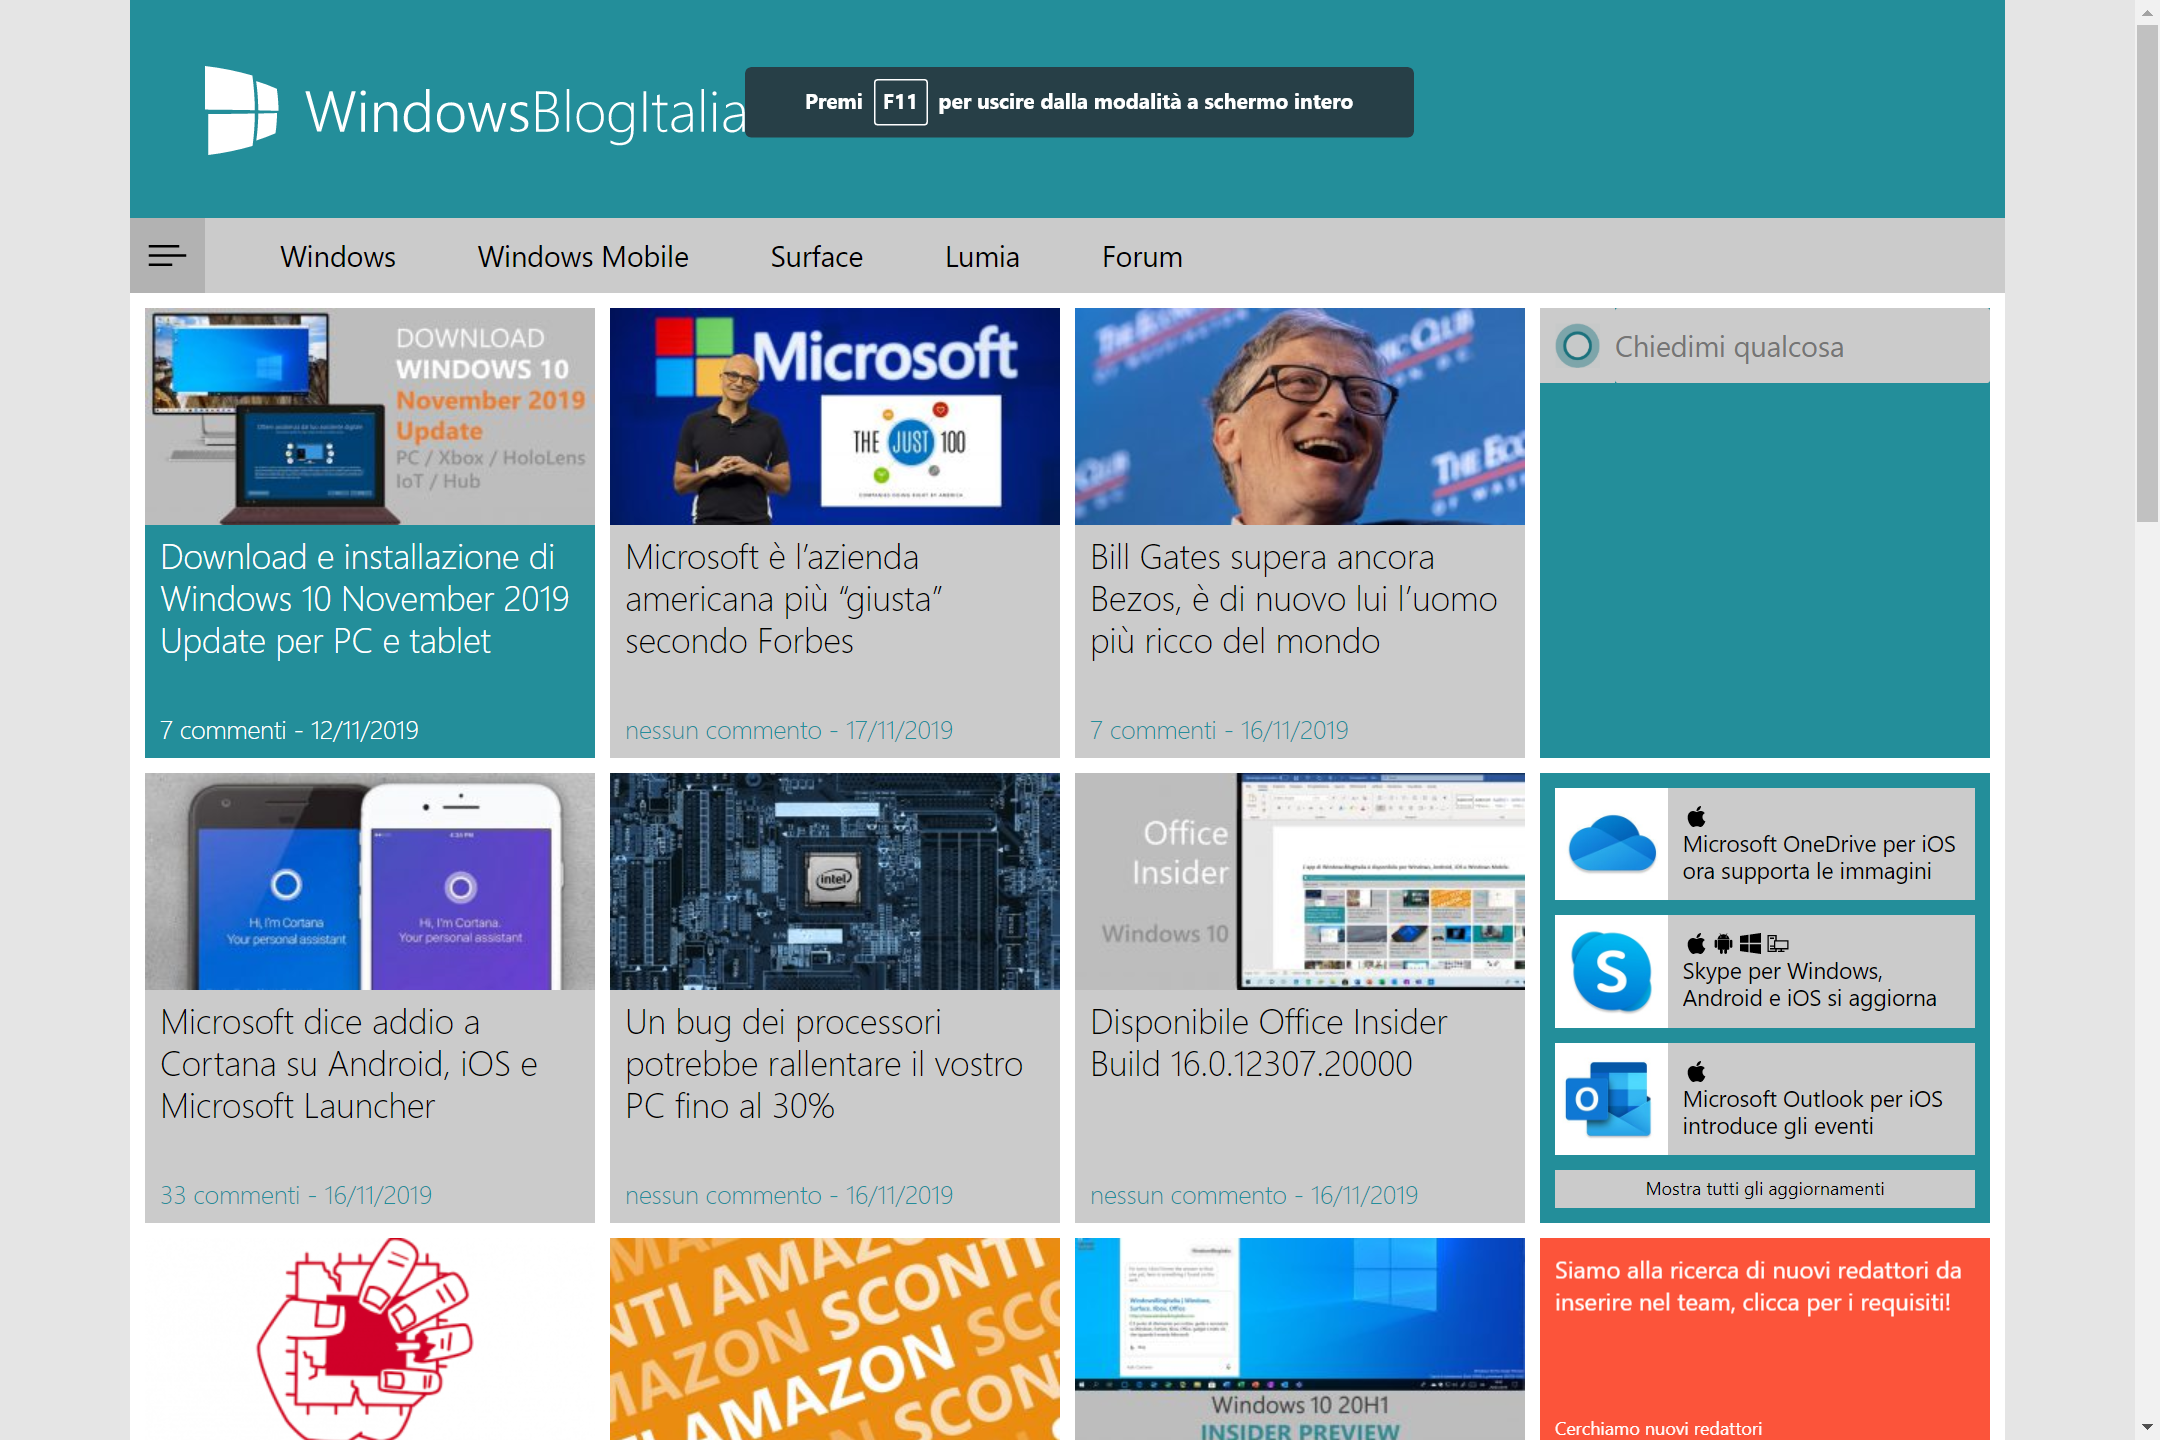Click the Amazon sconti orange thumbnail
The width and height of the screenshot is (2160, 1440).
coord(835,1339)
